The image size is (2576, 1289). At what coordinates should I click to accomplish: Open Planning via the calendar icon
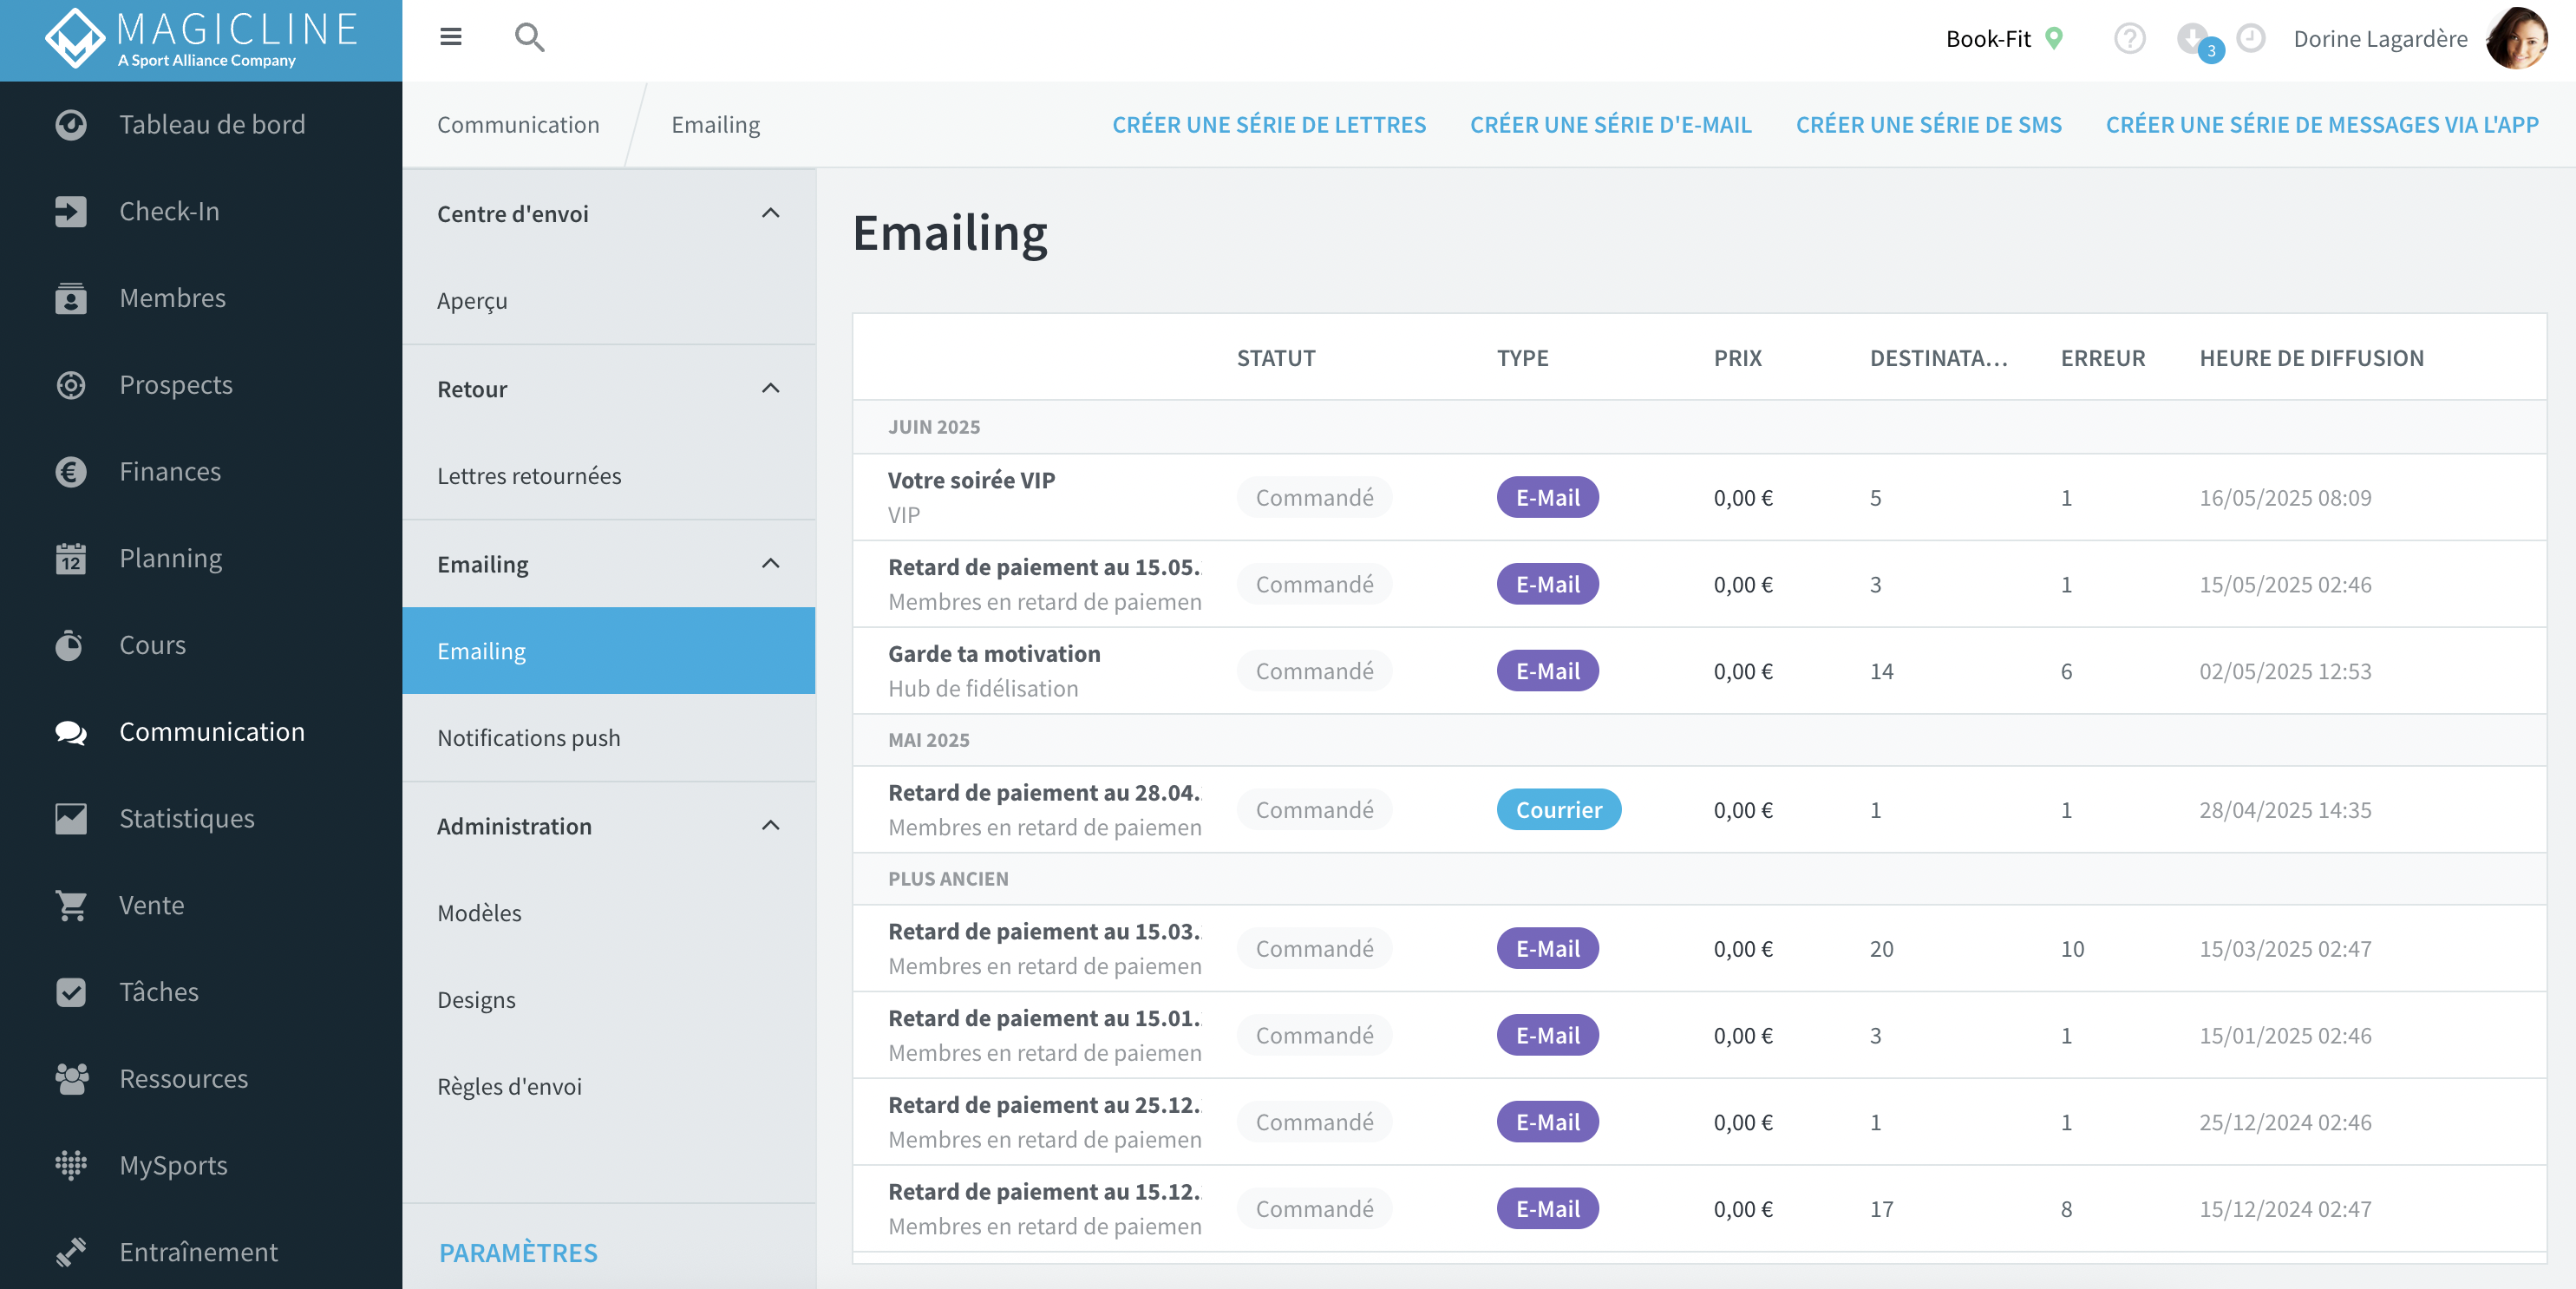point(70,558)
